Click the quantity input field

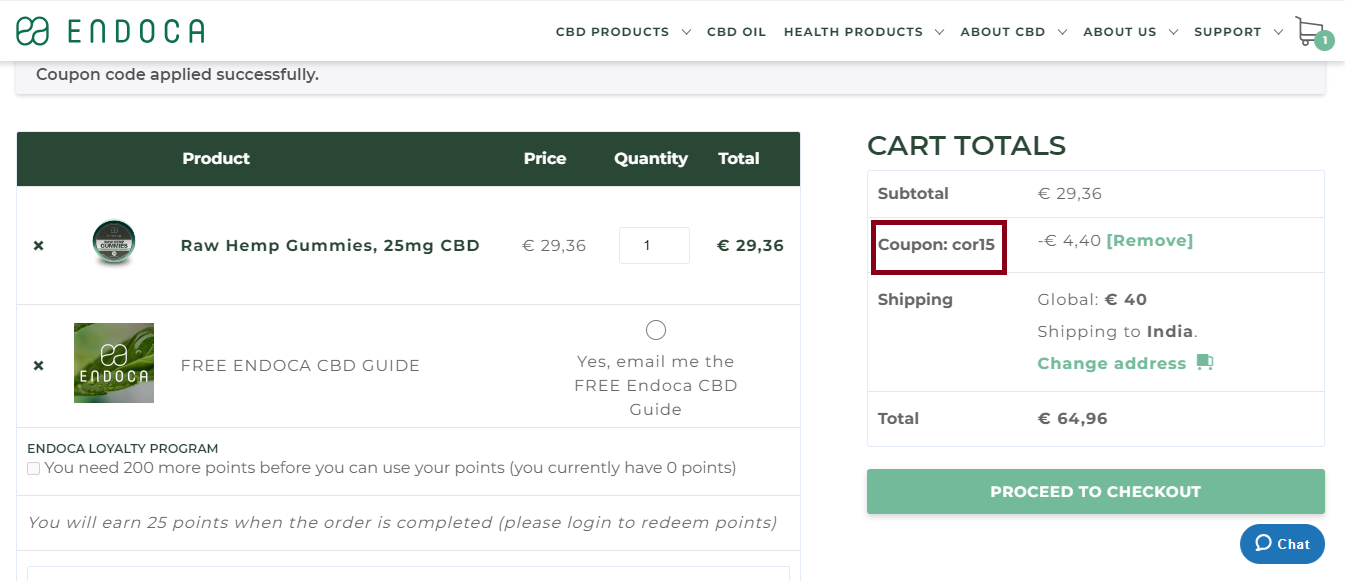(654, 245)
